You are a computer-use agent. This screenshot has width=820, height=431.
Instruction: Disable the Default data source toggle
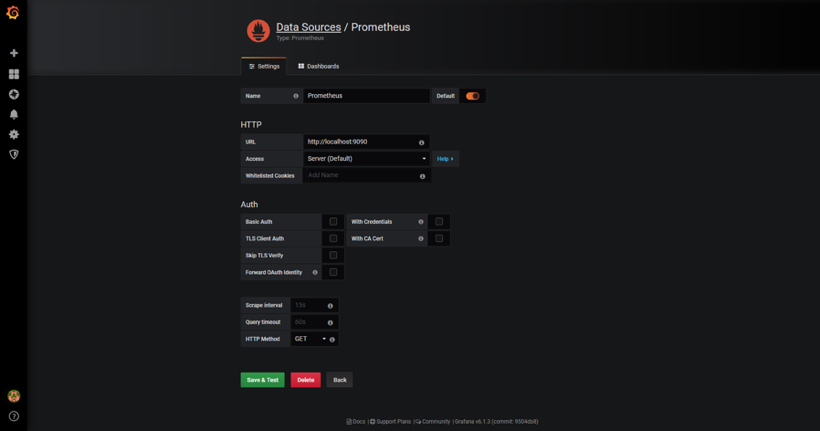point(472,96)
